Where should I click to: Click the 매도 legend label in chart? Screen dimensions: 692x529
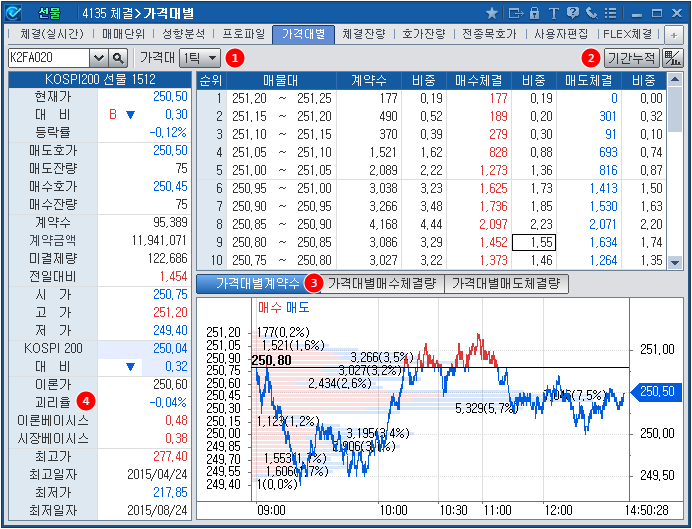point(298,308)
